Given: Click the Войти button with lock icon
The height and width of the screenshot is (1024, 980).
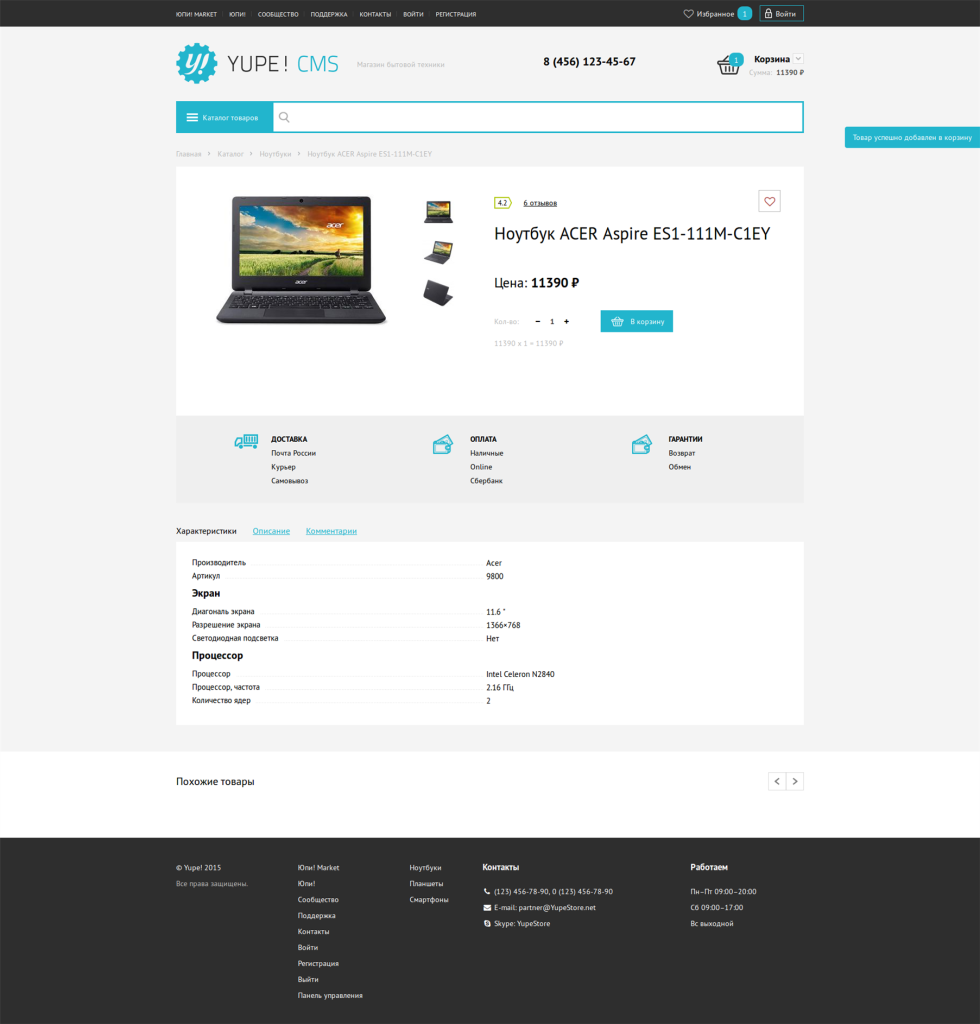Looking at the screenshot, I should point(782,14).
